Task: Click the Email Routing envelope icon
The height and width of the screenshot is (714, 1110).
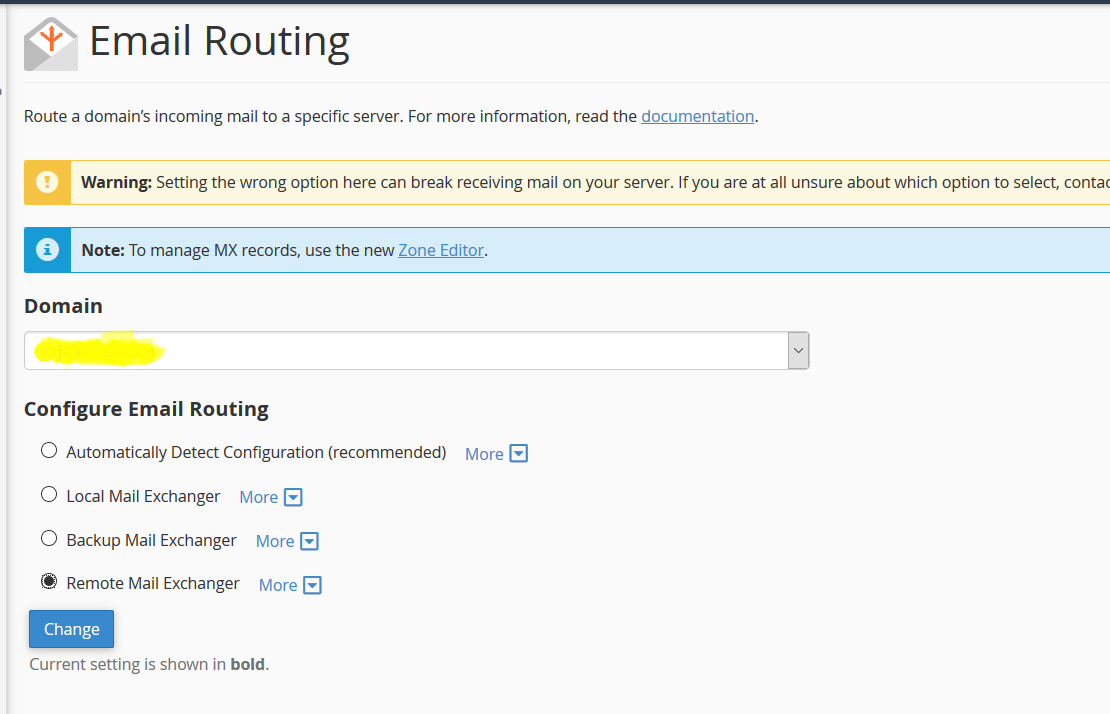Action: click(x=51, y=44)
